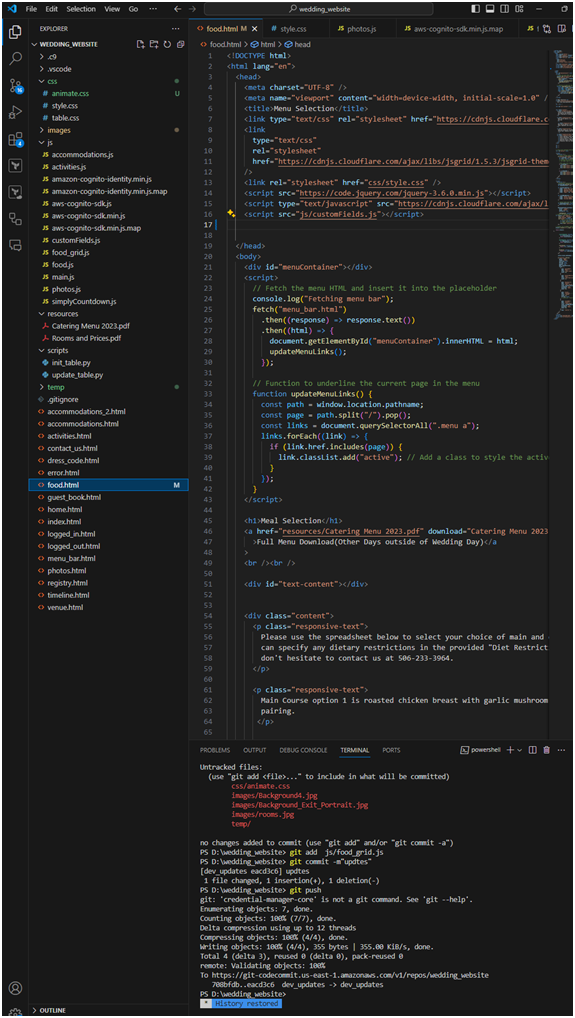Open the Accounts icon at bottom left

click(16, 987)
